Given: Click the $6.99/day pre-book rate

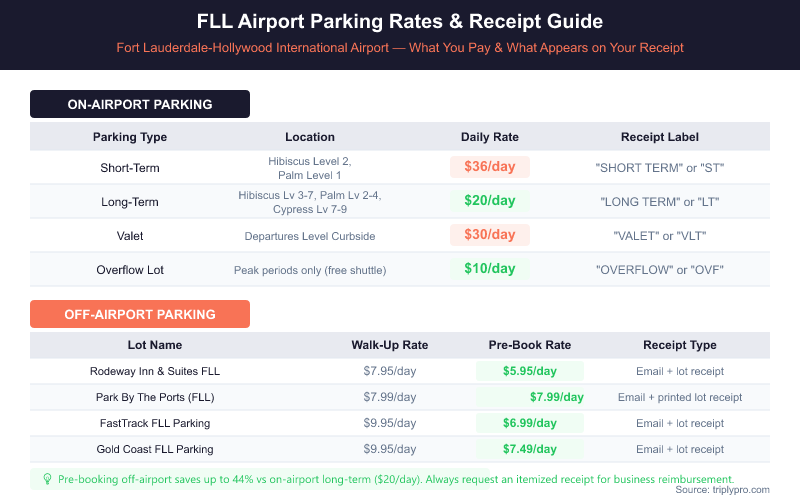Looking at the screenshot, I should [x=529, y=423].
